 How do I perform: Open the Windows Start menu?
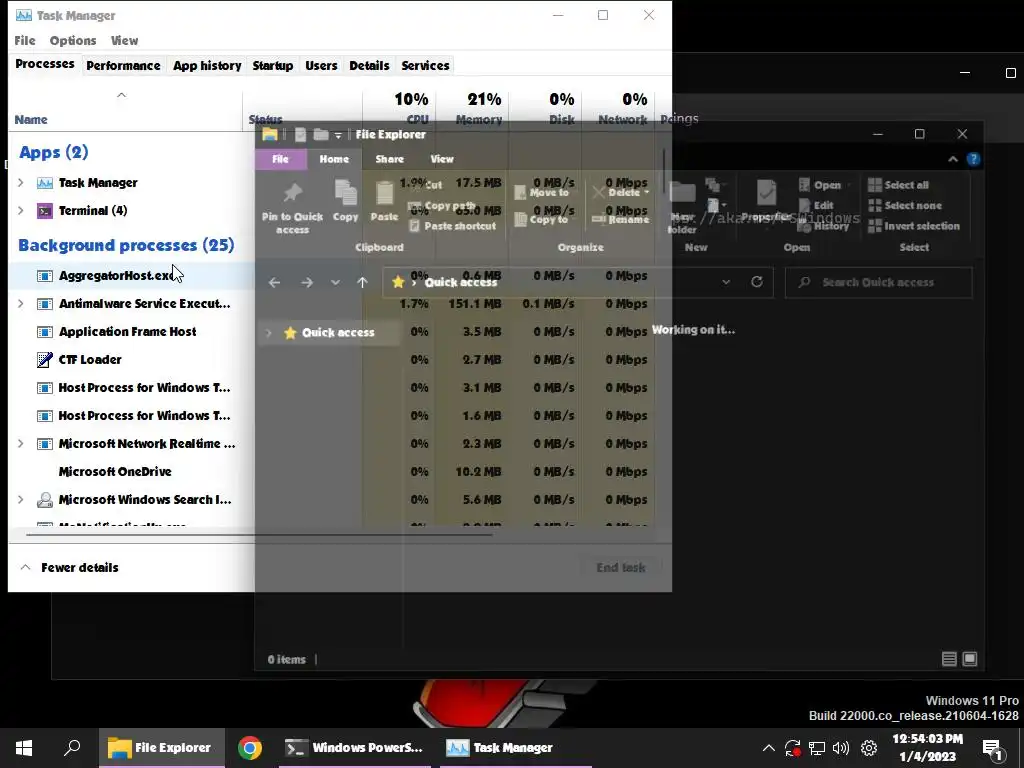(24, 748)
